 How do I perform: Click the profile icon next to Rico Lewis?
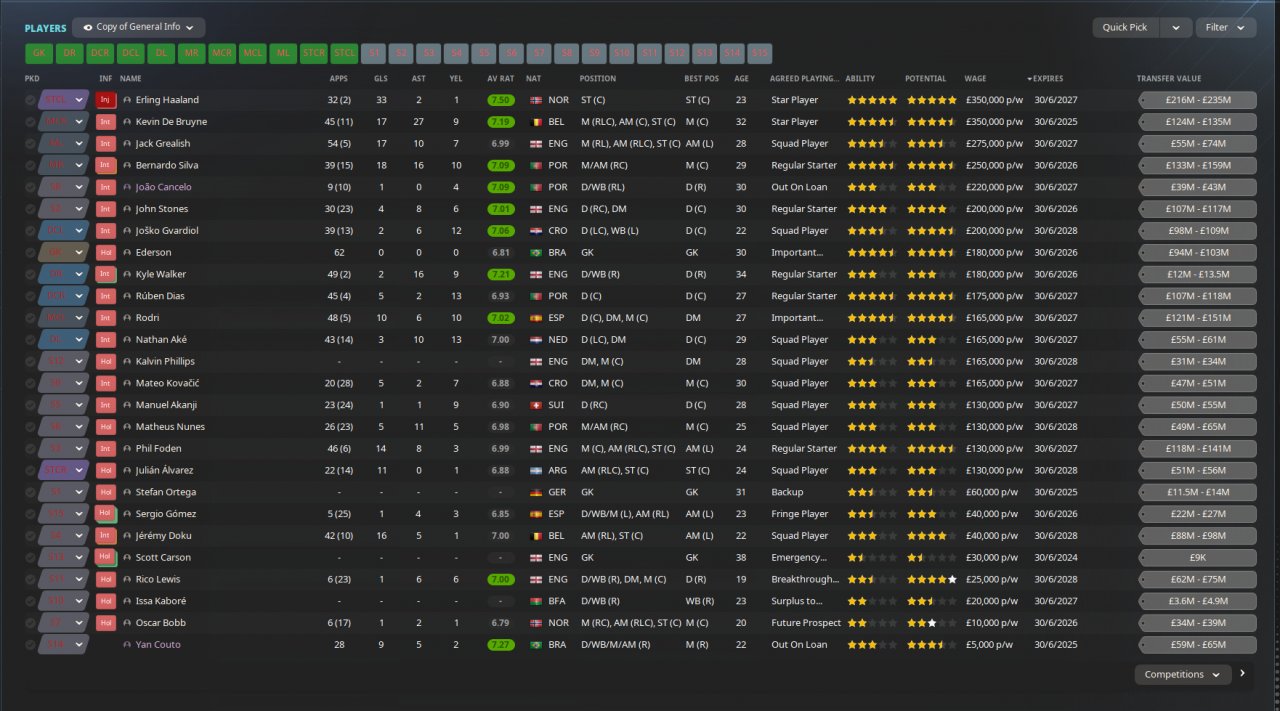pyautogui.click(x=127, y=580)
